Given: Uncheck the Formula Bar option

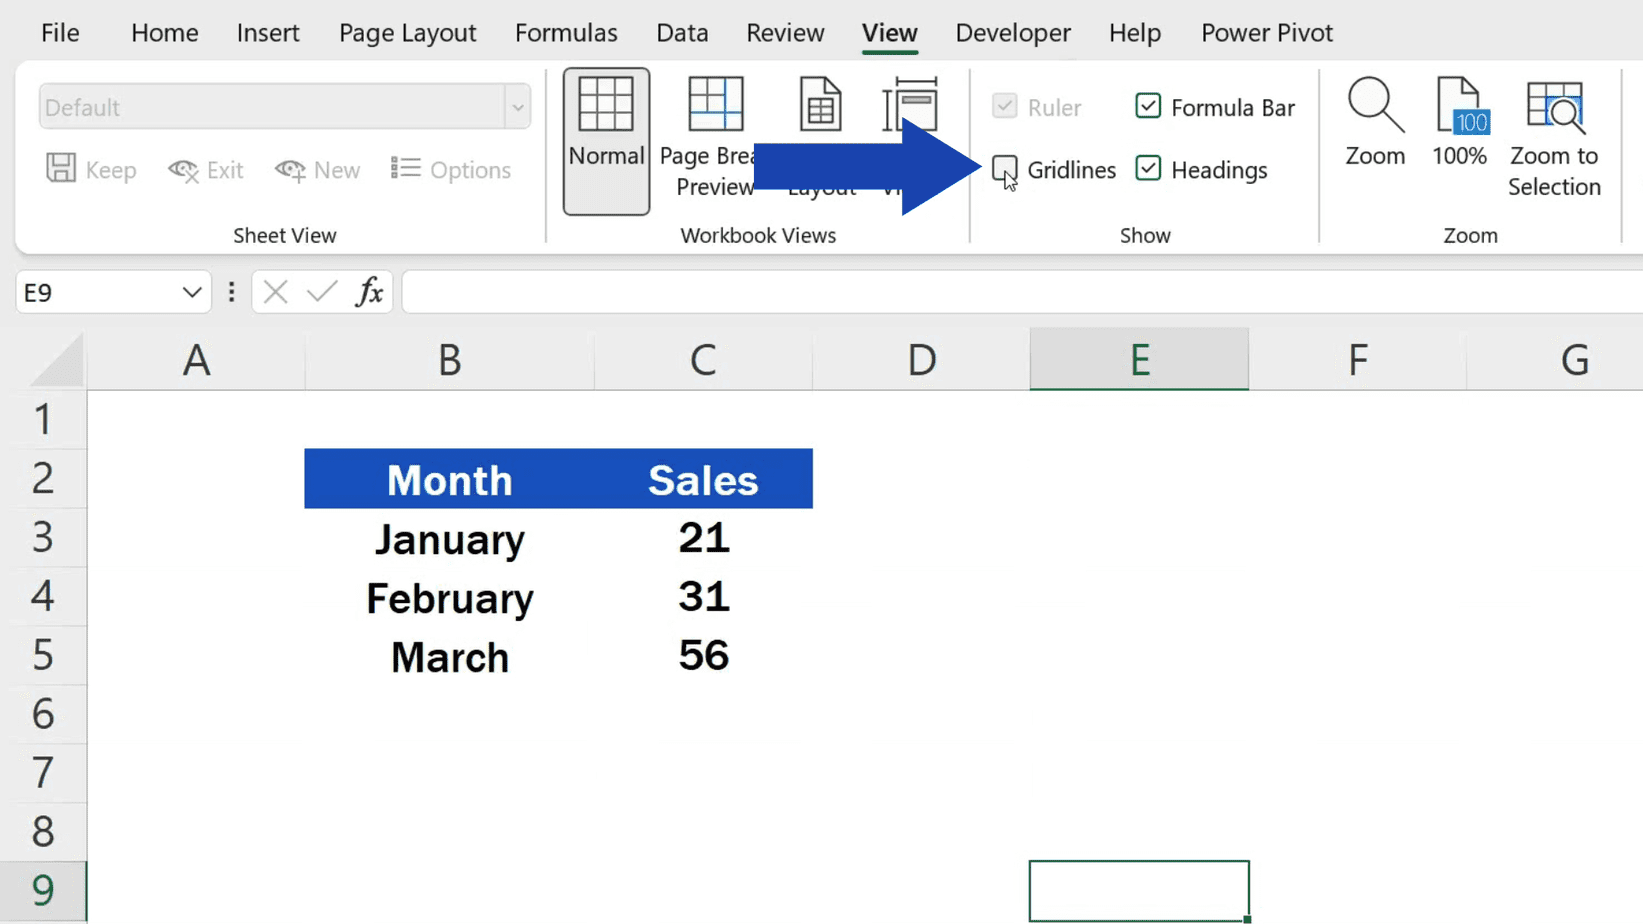Looking at the screenshot, I should (1148, 106).
